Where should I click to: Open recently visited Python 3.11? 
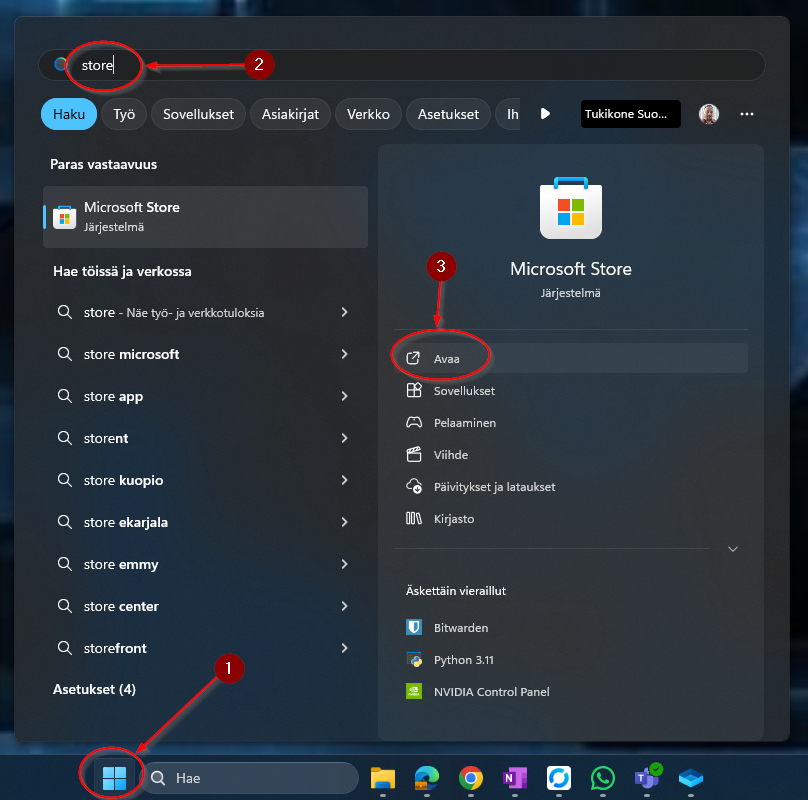point(571,659)
